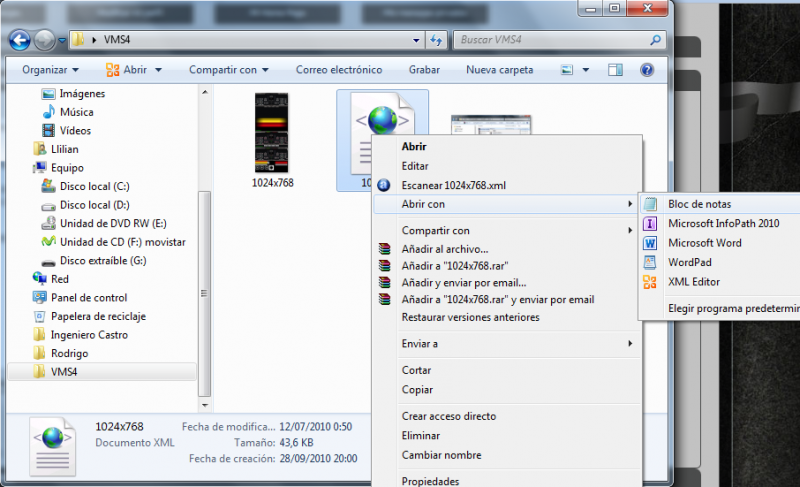Click Correo electrónico in toolbar

339,70
